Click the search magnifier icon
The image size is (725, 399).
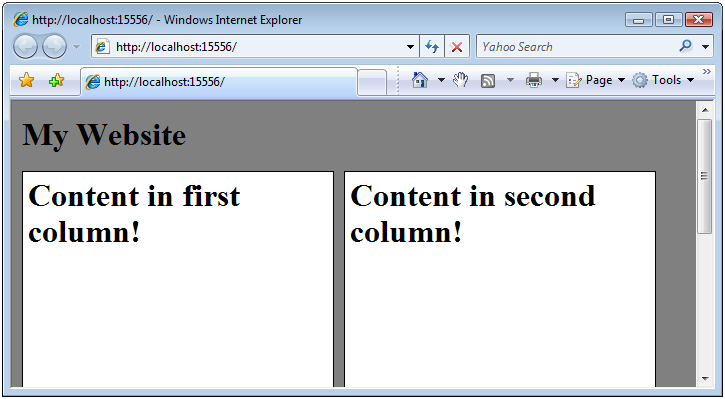click(686, 46)
